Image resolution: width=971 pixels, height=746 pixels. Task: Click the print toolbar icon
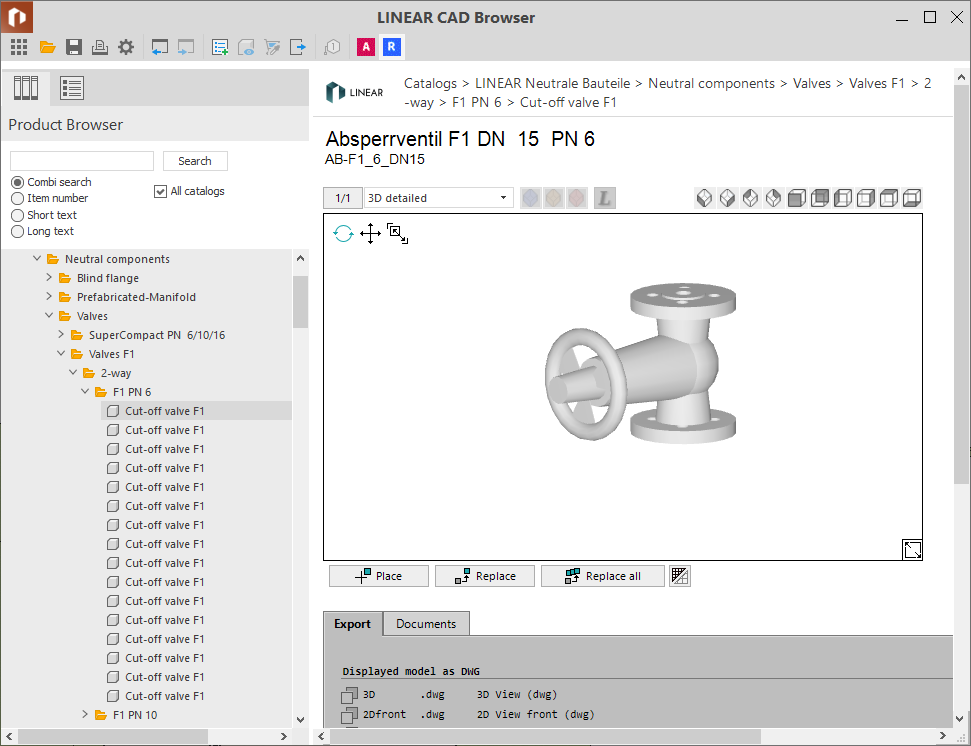coord(100,47)
